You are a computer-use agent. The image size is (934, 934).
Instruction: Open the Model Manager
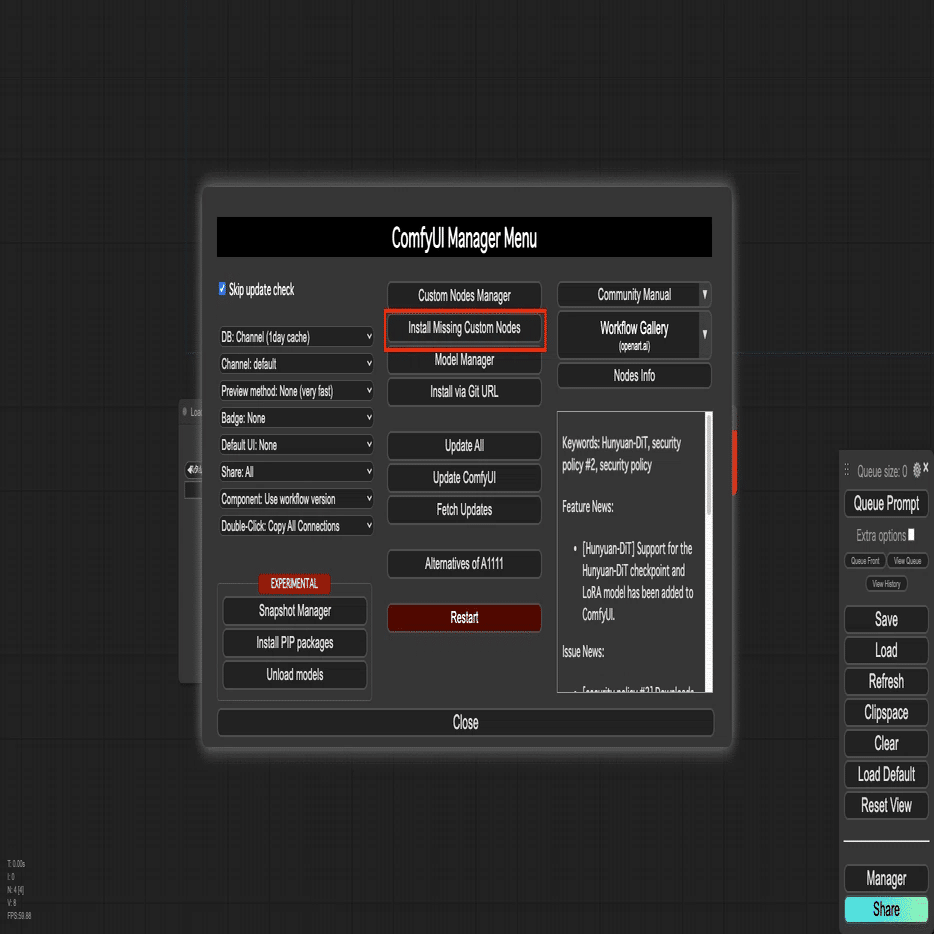(x=464, y=361)
